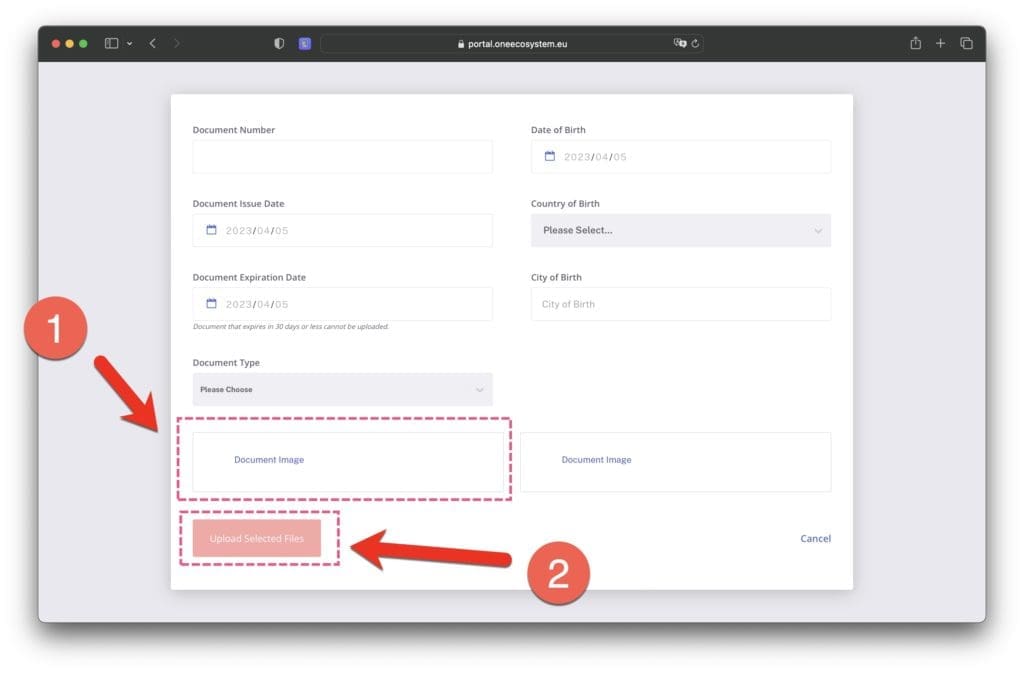Click the Document Expiration Date field
Screen dimensions: 1024x673
pos(342,304)
